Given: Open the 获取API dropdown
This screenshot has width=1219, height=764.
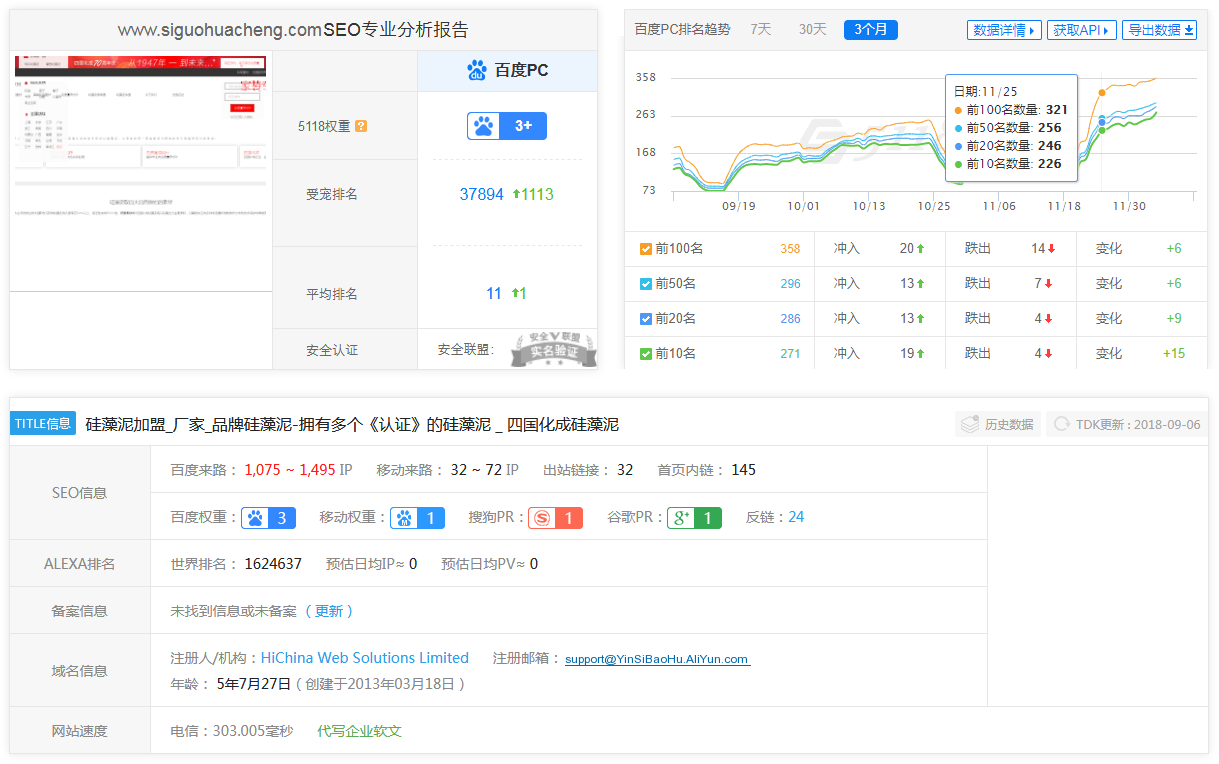Looking at the screenshot, I should click(1081, 30).
